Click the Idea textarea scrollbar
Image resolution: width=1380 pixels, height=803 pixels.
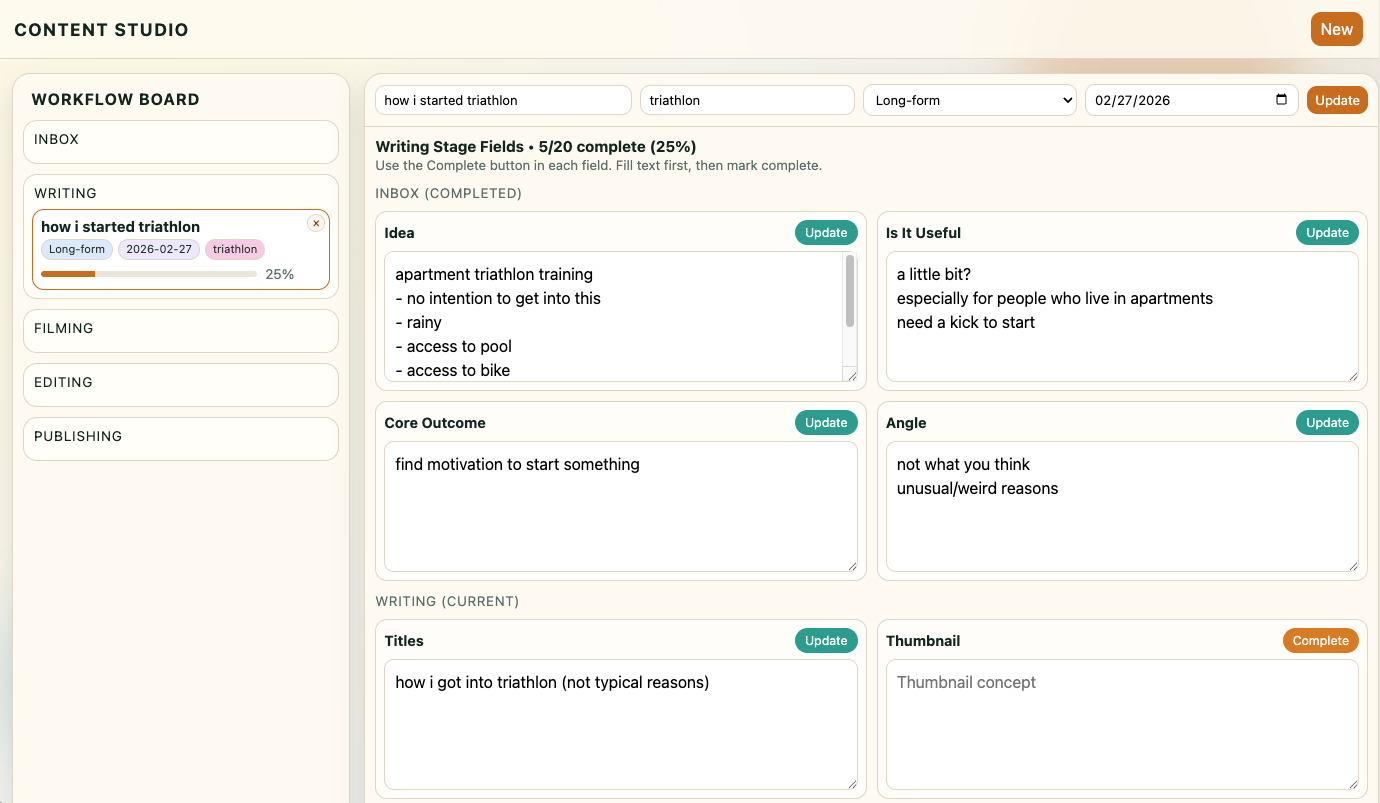click(850, 292)
